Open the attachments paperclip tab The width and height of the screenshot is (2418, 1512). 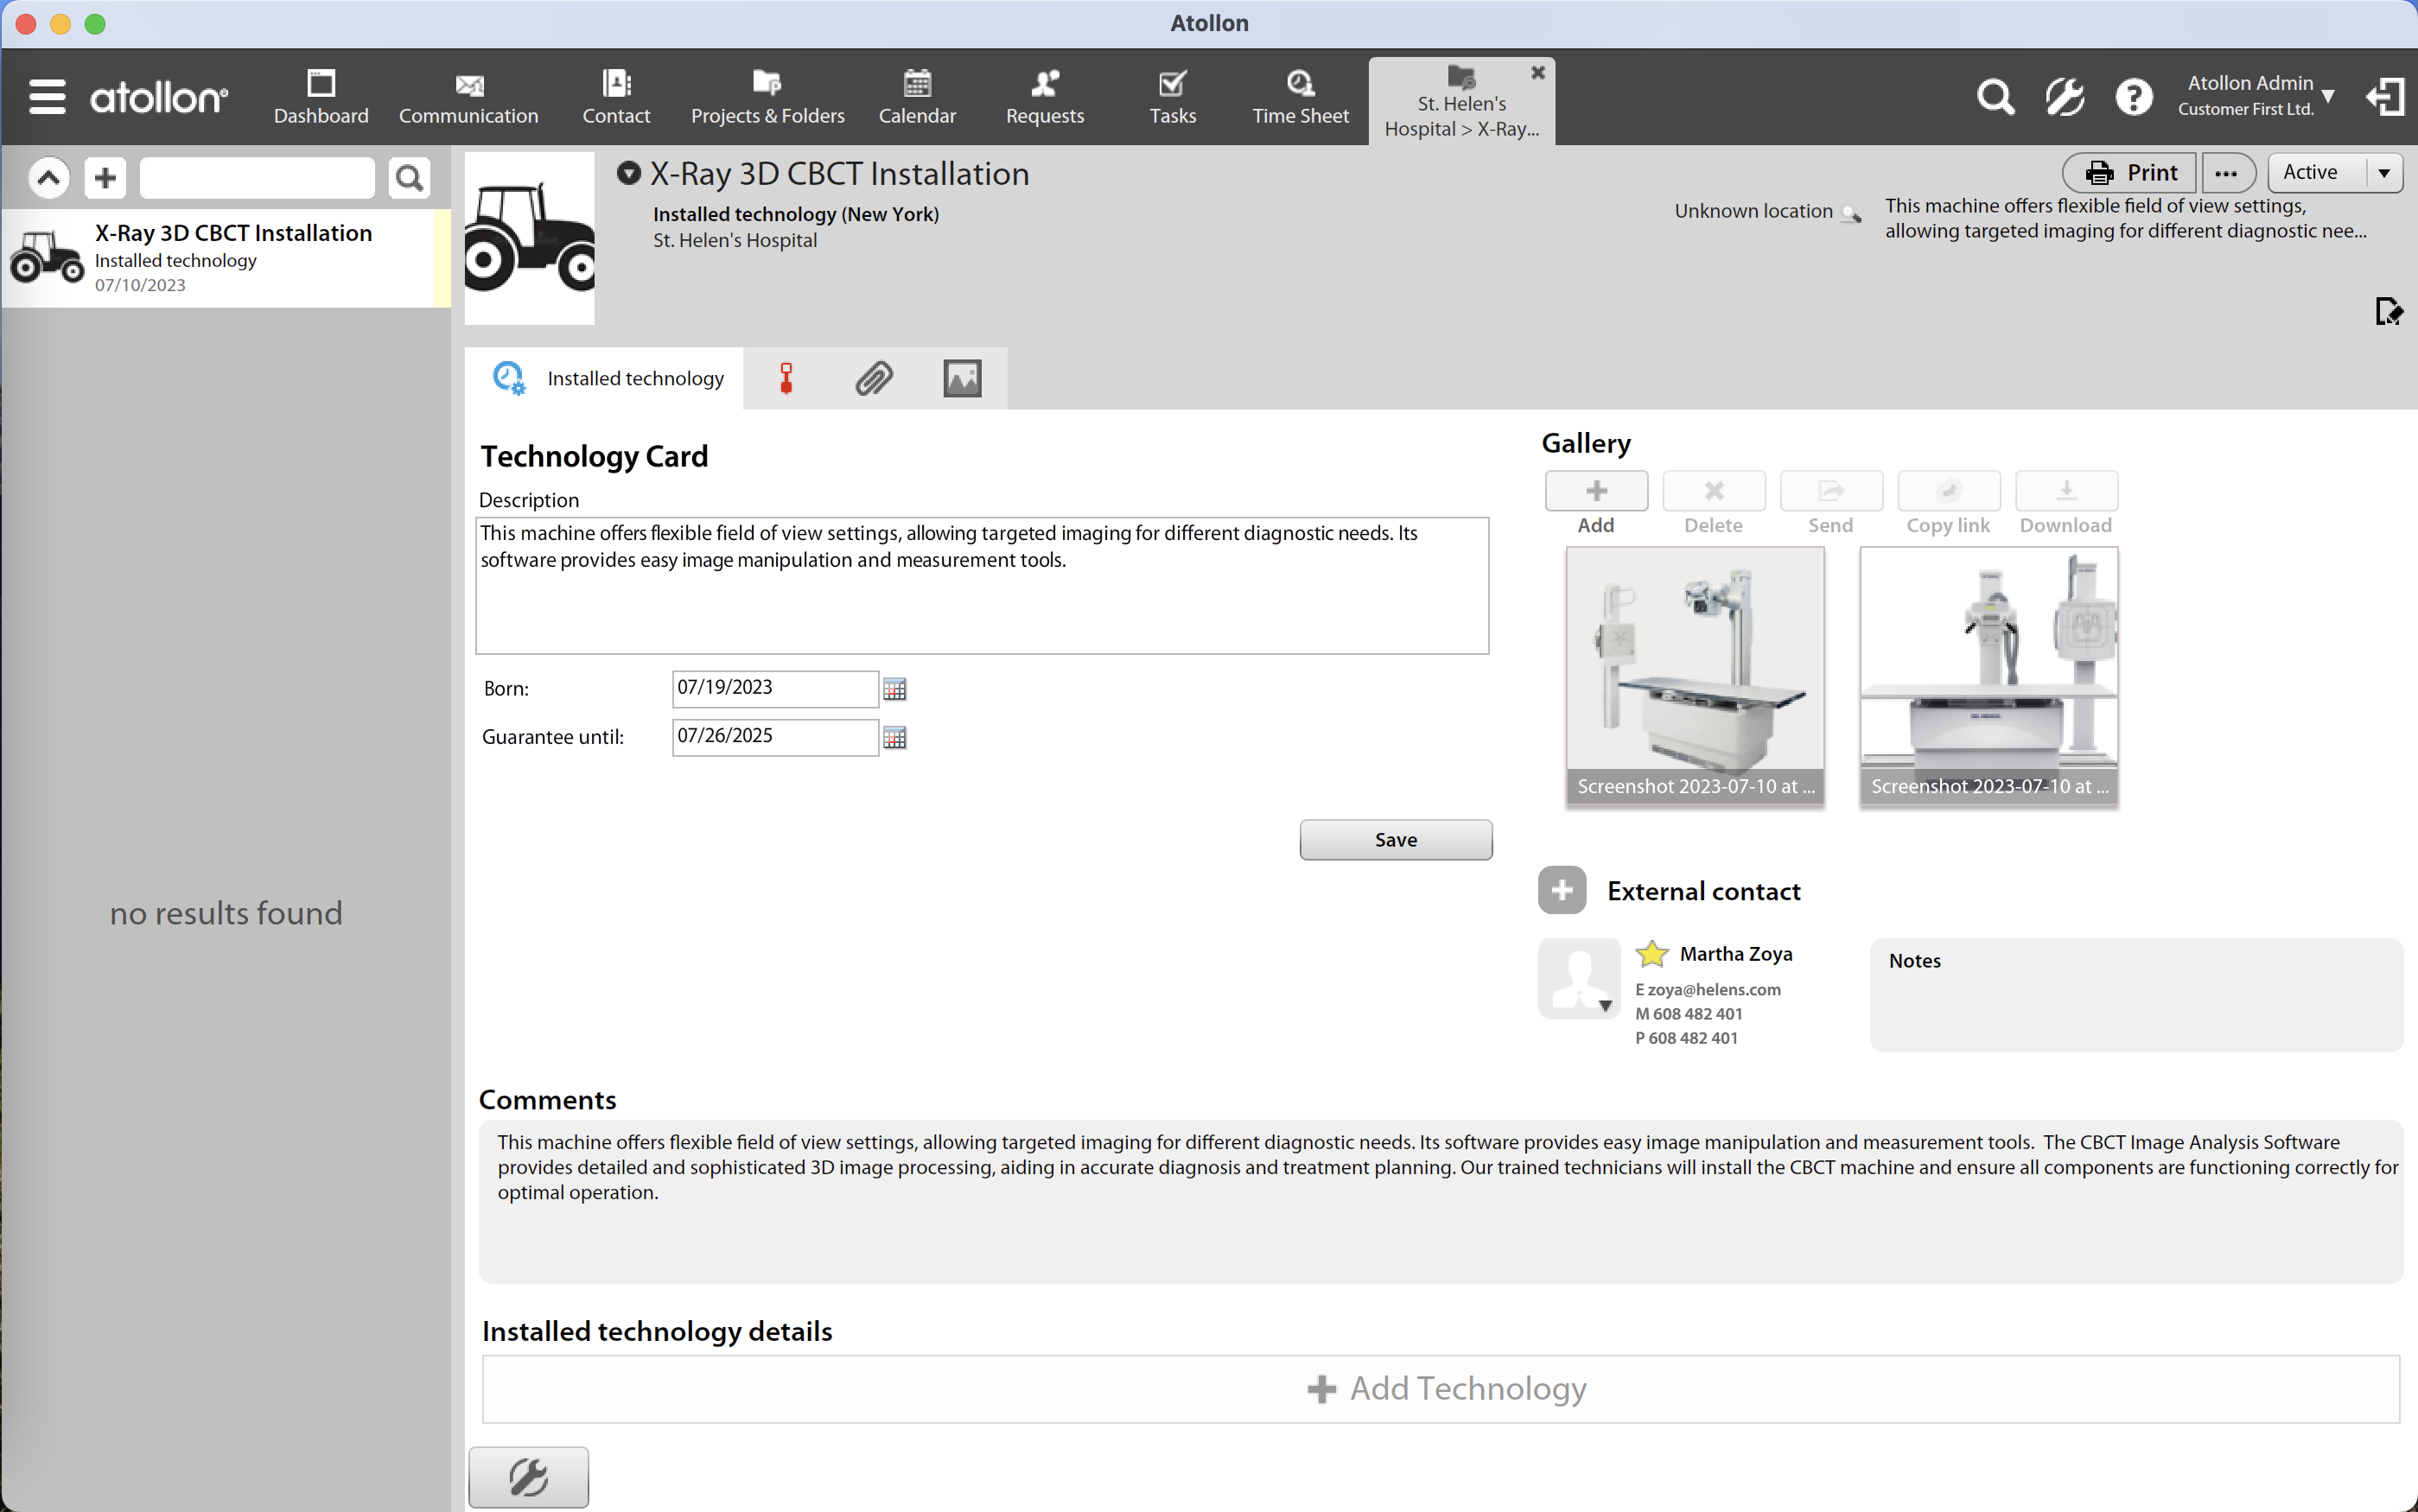873,379
